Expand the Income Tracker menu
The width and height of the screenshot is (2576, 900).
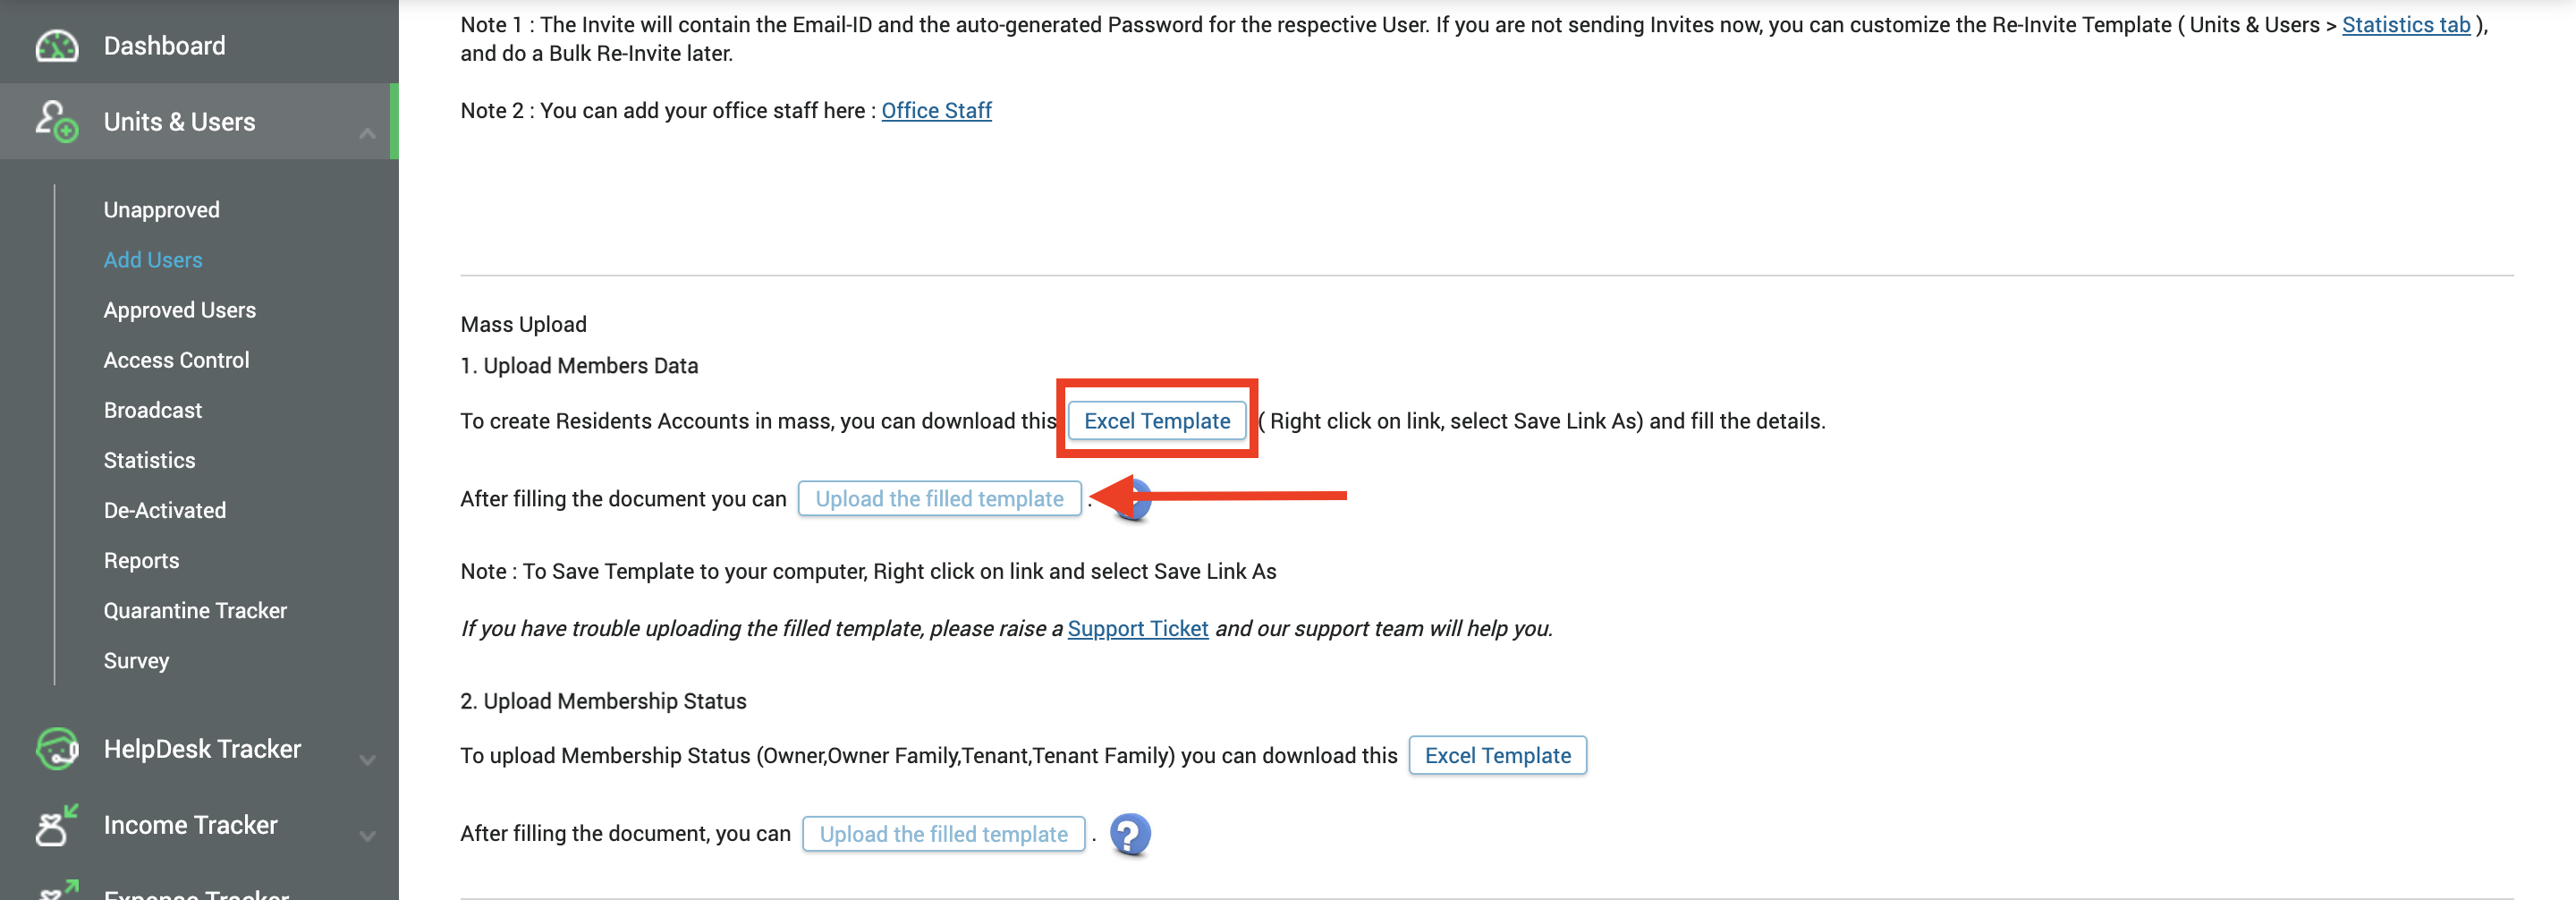tap(367, 836)
